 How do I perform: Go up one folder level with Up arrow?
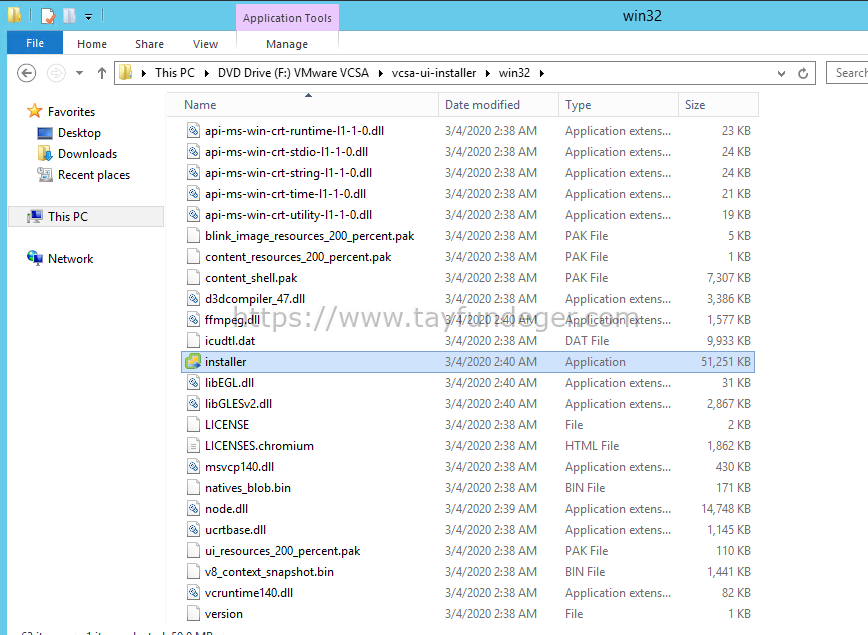pos(101,73)
